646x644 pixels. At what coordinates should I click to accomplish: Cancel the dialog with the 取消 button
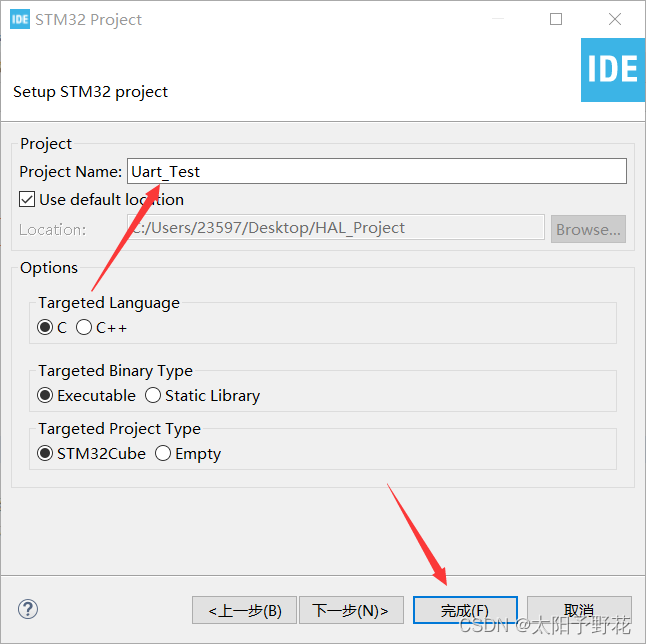[x=579, y=610]
